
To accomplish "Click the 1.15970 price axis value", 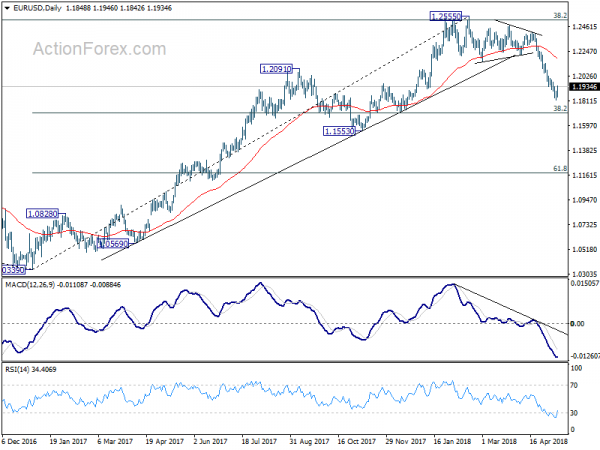I will (585, 126).
